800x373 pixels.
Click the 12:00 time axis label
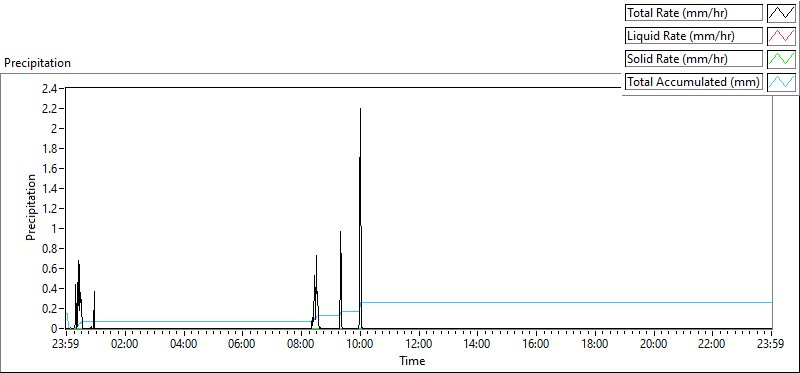(419, 343)
